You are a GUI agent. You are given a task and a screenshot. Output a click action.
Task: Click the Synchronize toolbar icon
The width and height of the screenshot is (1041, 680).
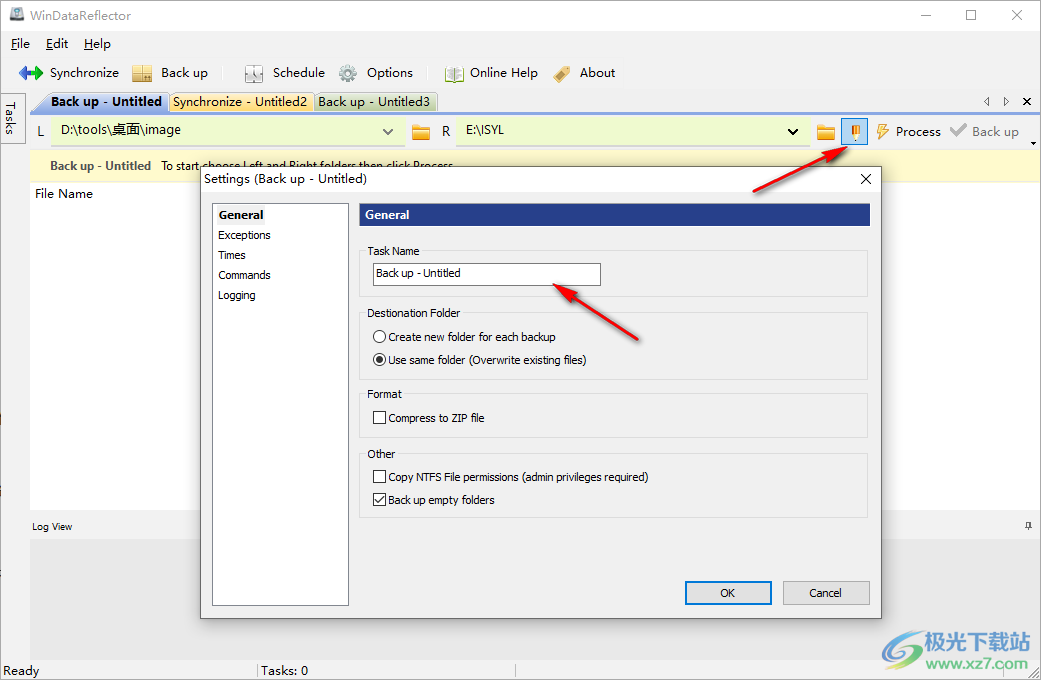tap(31, 73)
